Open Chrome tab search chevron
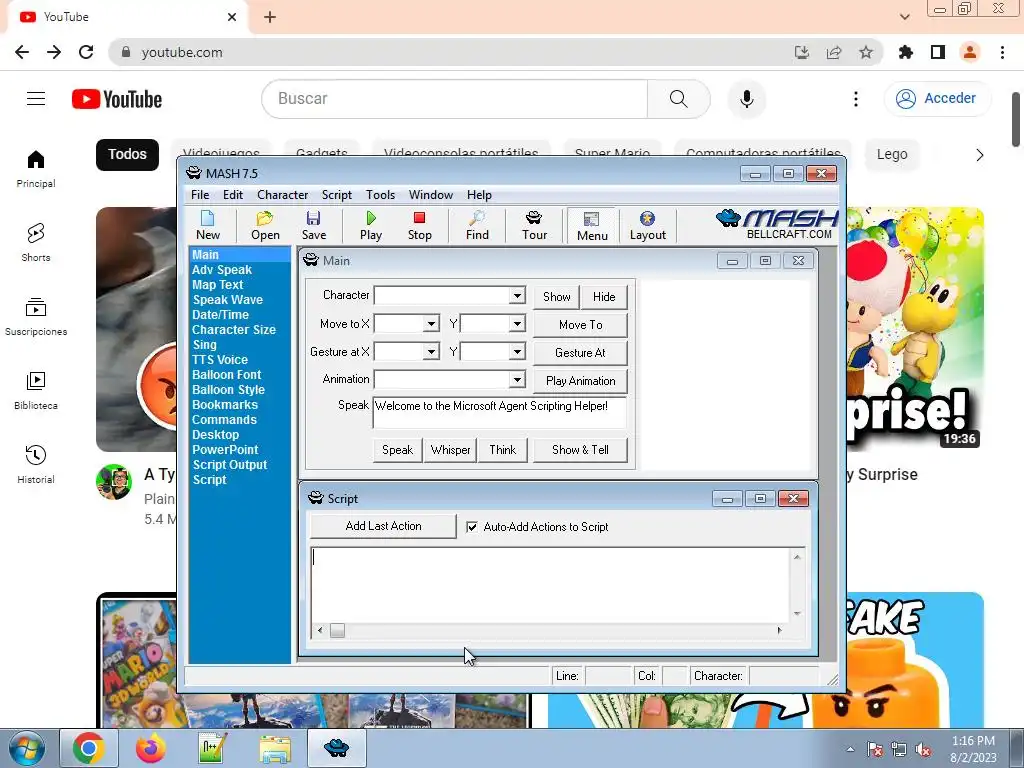 (904, 17)
